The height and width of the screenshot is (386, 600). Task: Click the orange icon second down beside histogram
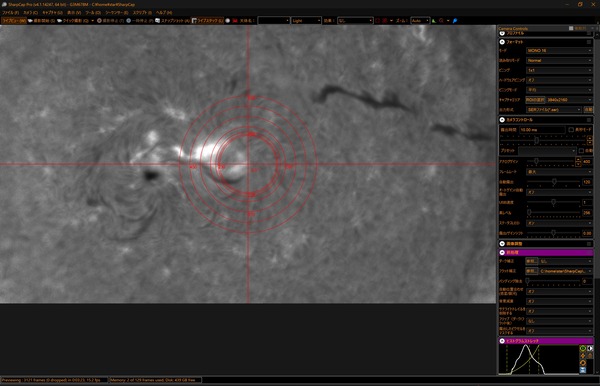[583, 355]
